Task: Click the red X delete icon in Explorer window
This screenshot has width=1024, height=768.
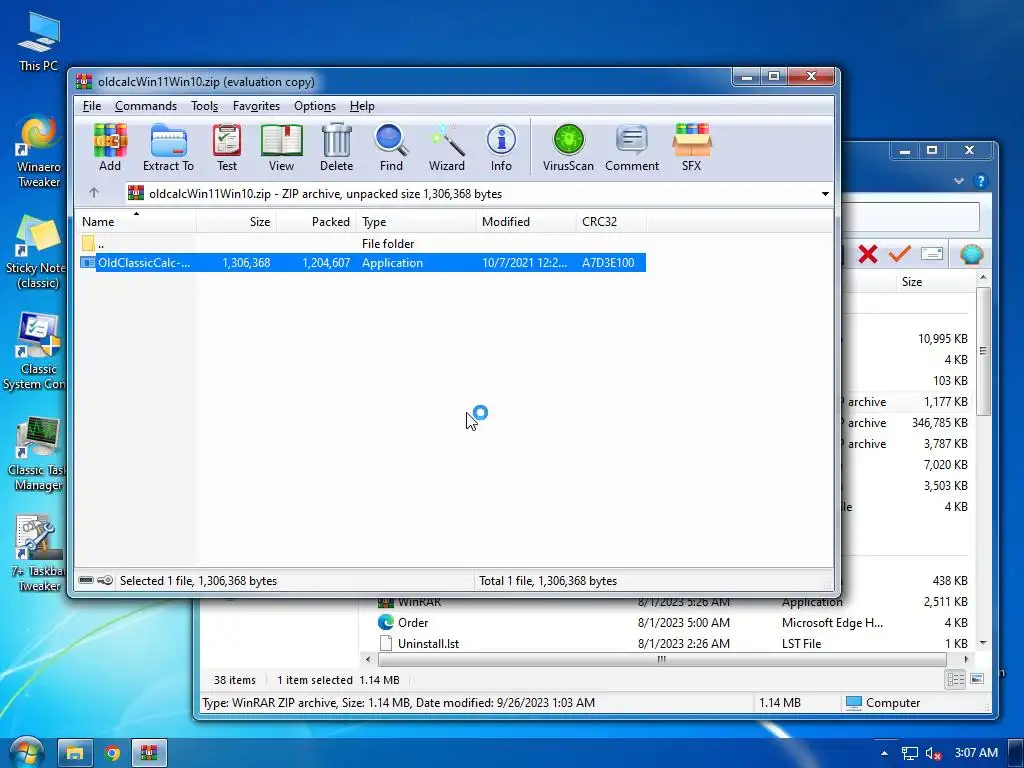Action: click(x=868, y=254)
